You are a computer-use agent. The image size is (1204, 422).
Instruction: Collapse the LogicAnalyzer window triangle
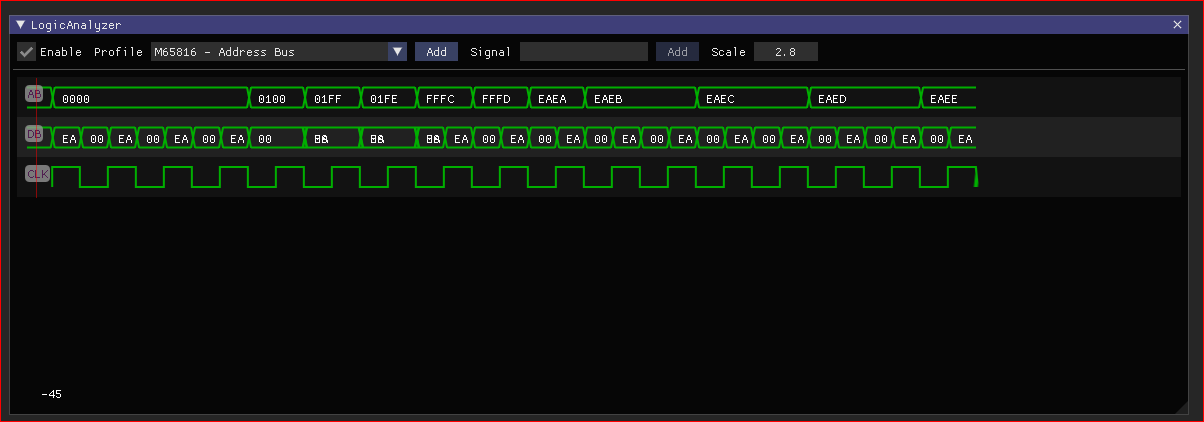pos(21,25)
